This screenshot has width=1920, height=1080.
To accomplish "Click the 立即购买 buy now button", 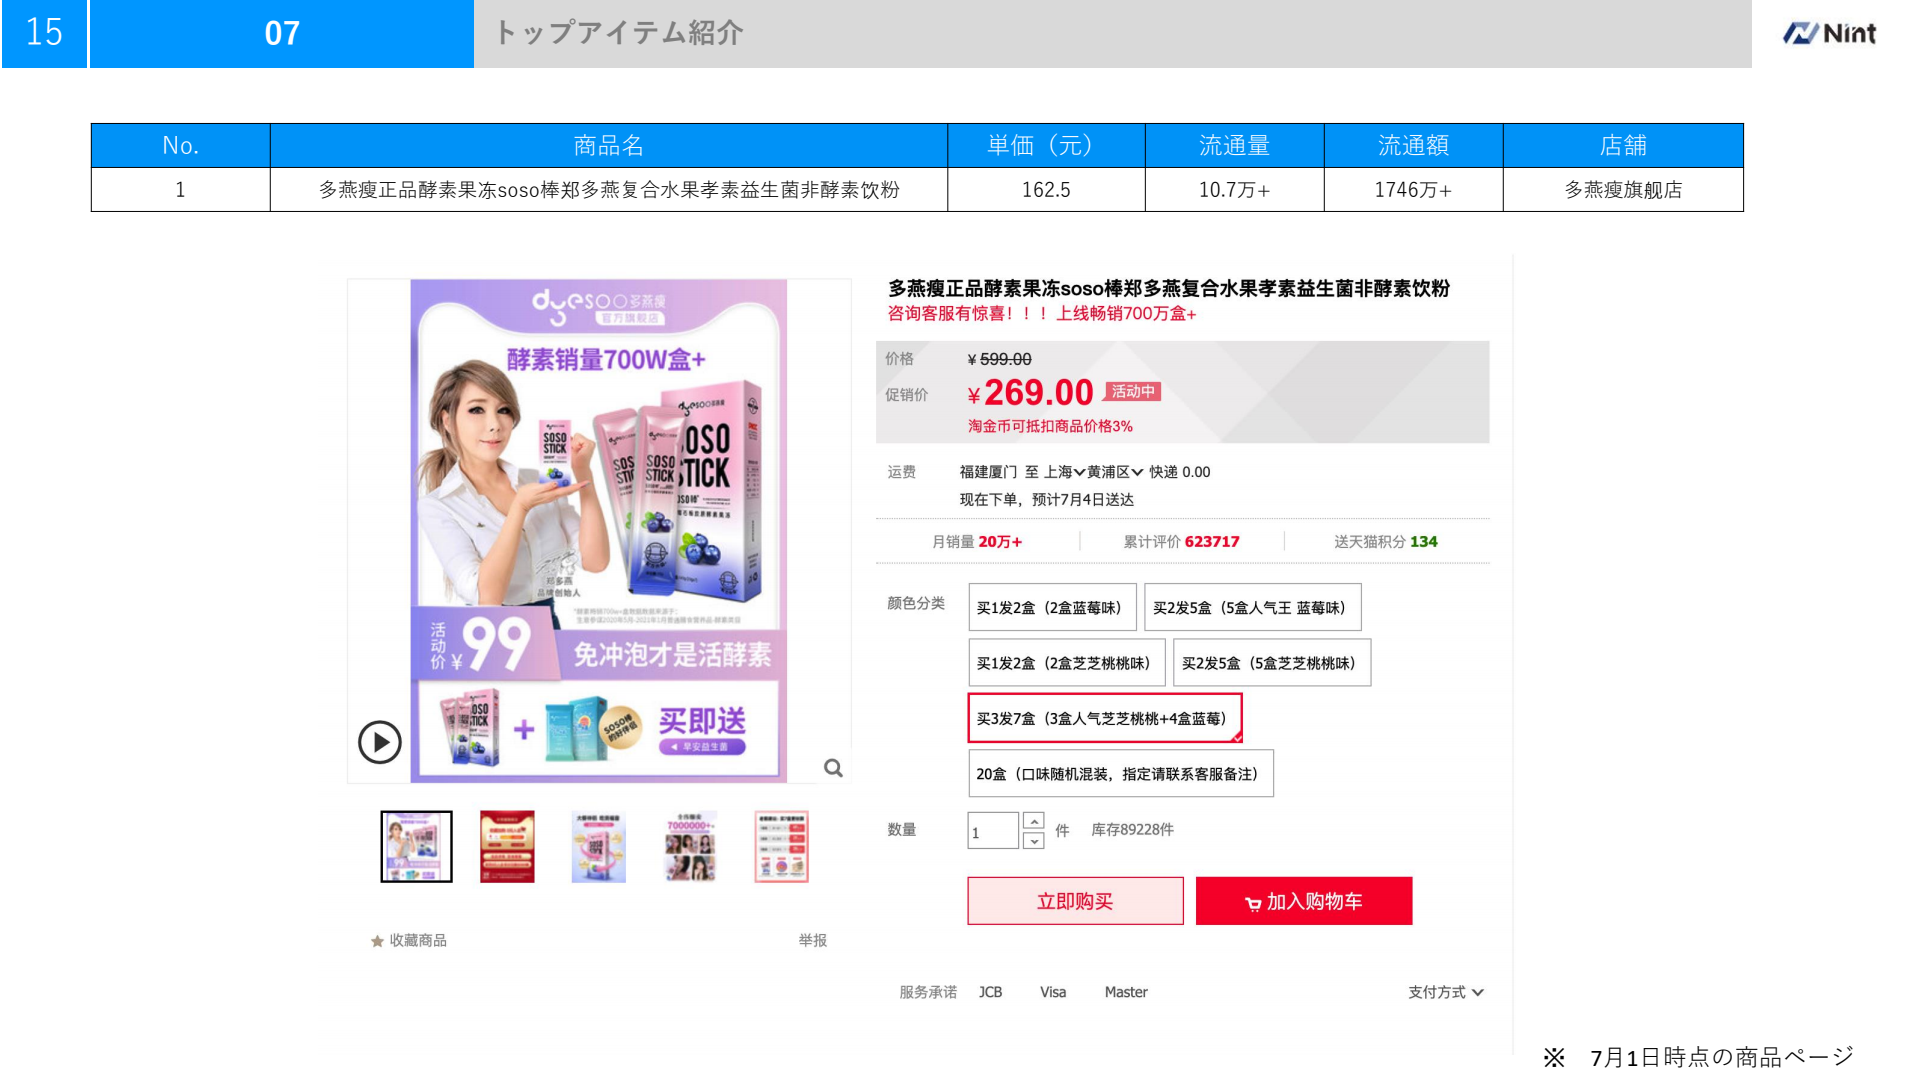I will 1075,901.
